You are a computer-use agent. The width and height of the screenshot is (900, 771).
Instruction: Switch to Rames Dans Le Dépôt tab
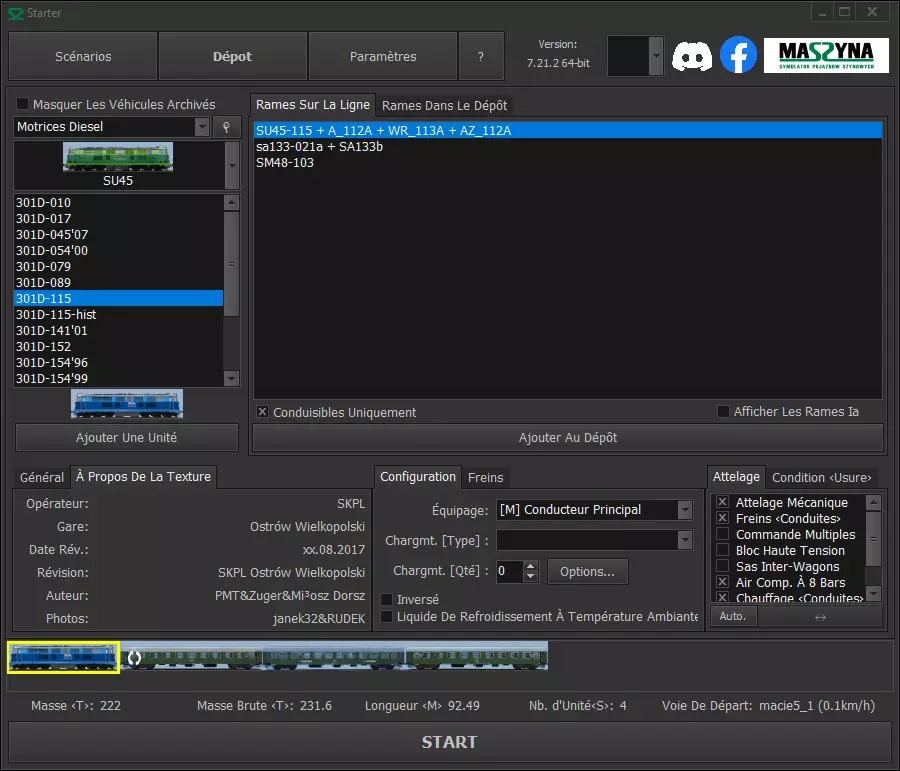point(444,105)
